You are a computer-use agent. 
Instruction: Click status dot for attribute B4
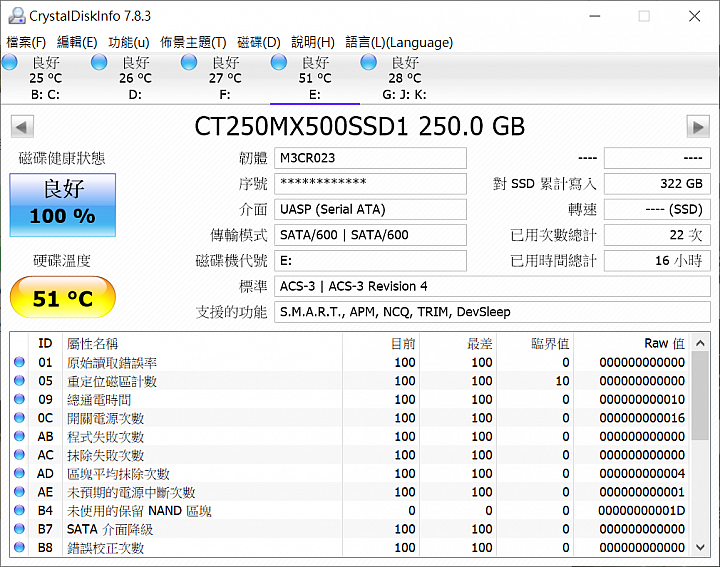19,510
